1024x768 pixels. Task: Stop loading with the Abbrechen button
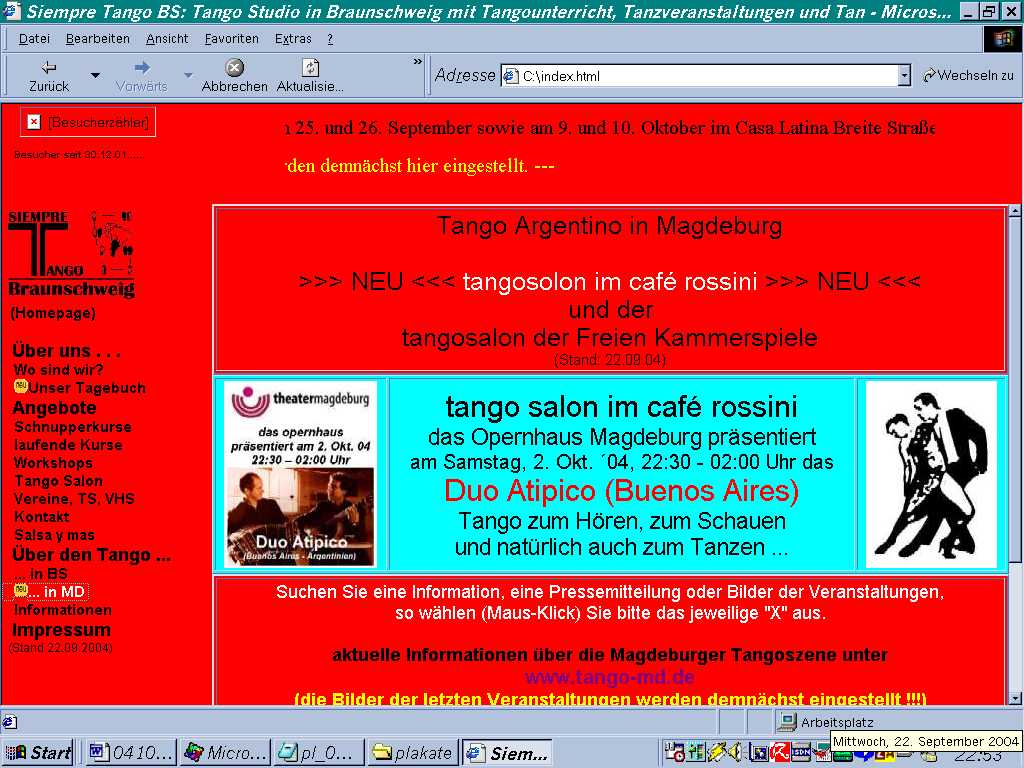(234, 76)
